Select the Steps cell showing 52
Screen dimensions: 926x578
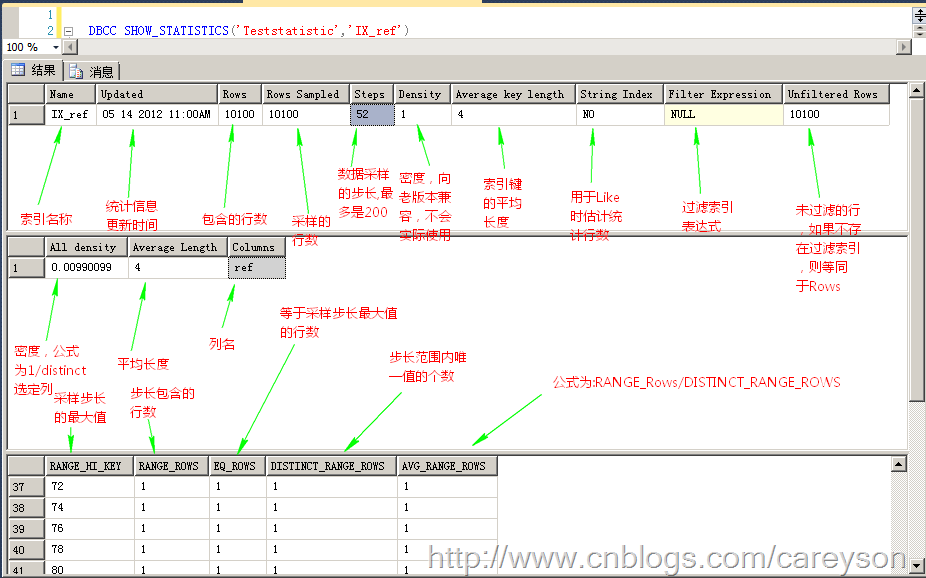pos(371,115)
